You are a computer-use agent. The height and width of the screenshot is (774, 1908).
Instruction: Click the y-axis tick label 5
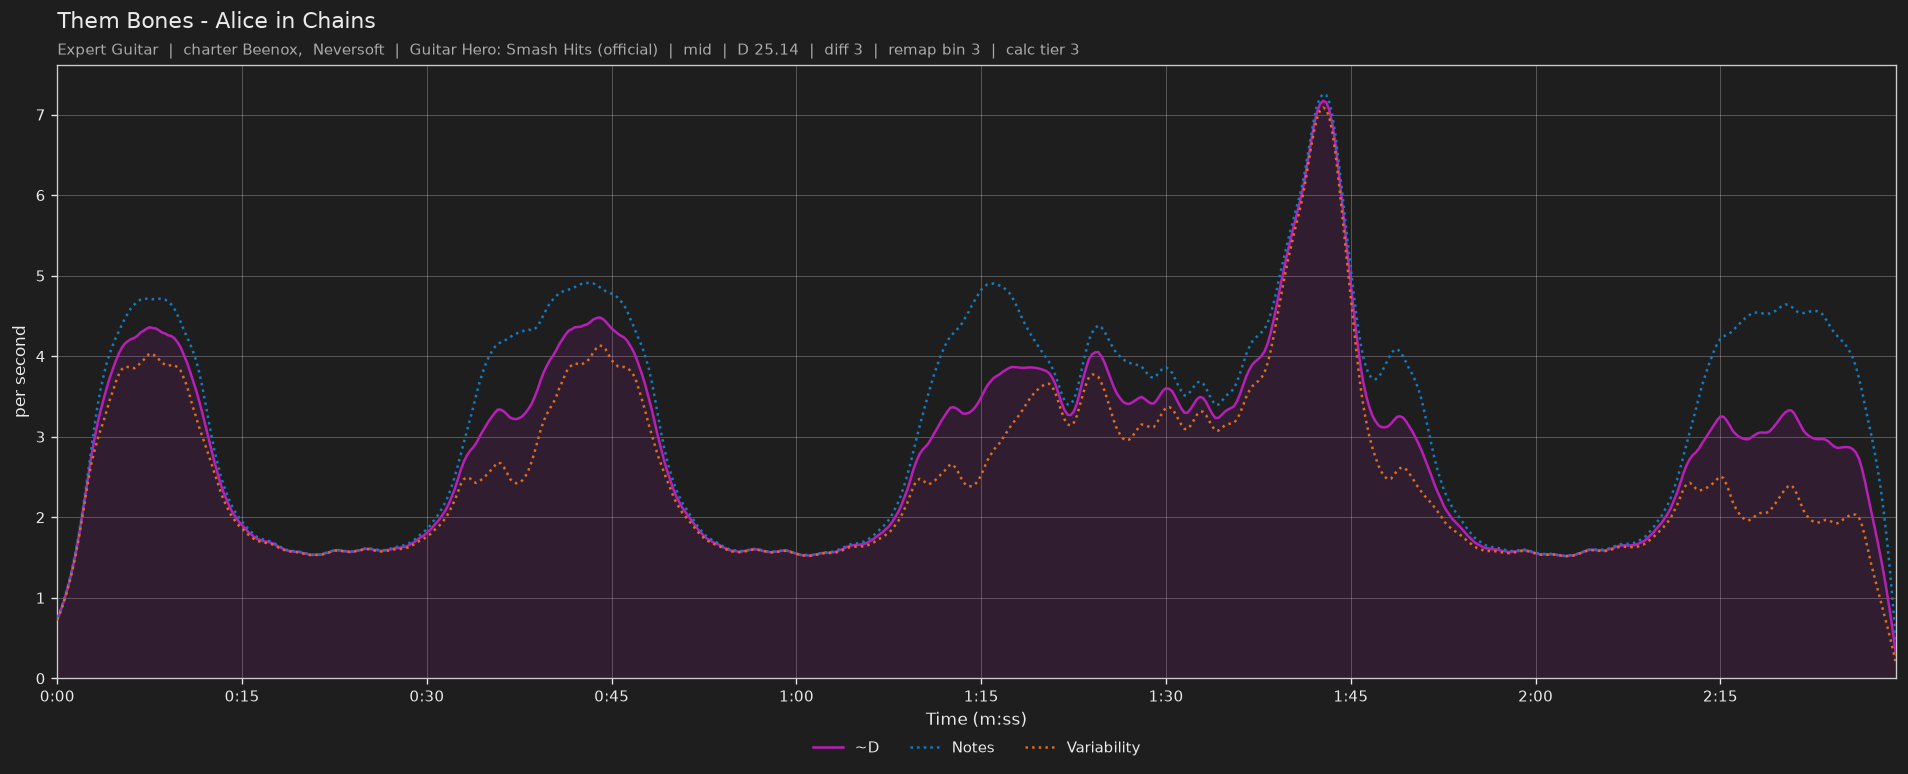point(42,277)
